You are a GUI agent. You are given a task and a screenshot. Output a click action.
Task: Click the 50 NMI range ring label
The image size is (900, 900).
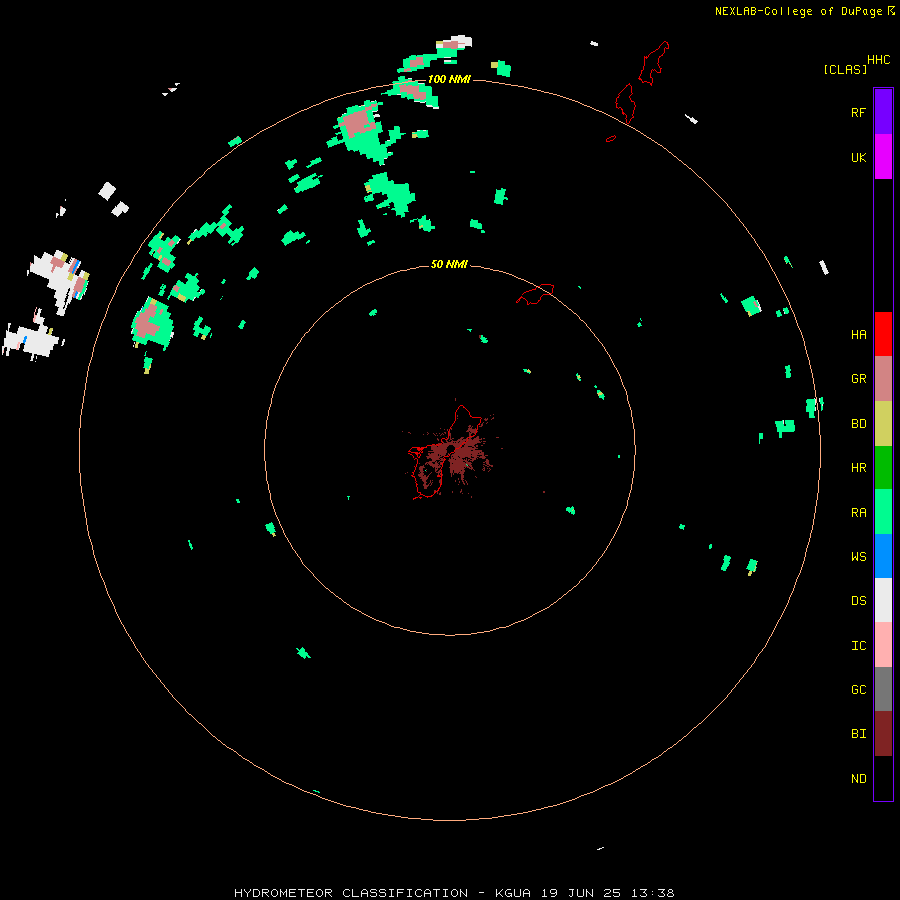pyautogui.click(x=449, y=264)
